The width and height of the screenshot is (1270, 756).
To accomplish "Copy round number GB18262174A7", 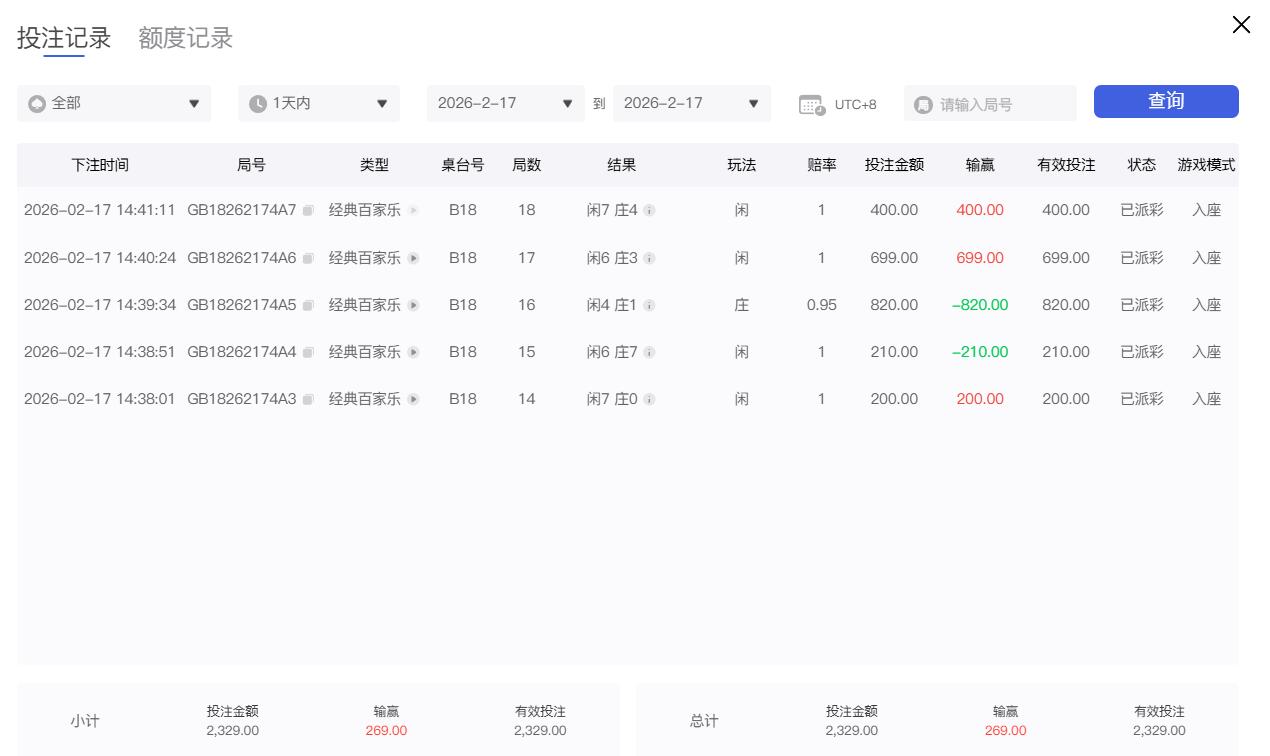I will (x=308, y=211).
